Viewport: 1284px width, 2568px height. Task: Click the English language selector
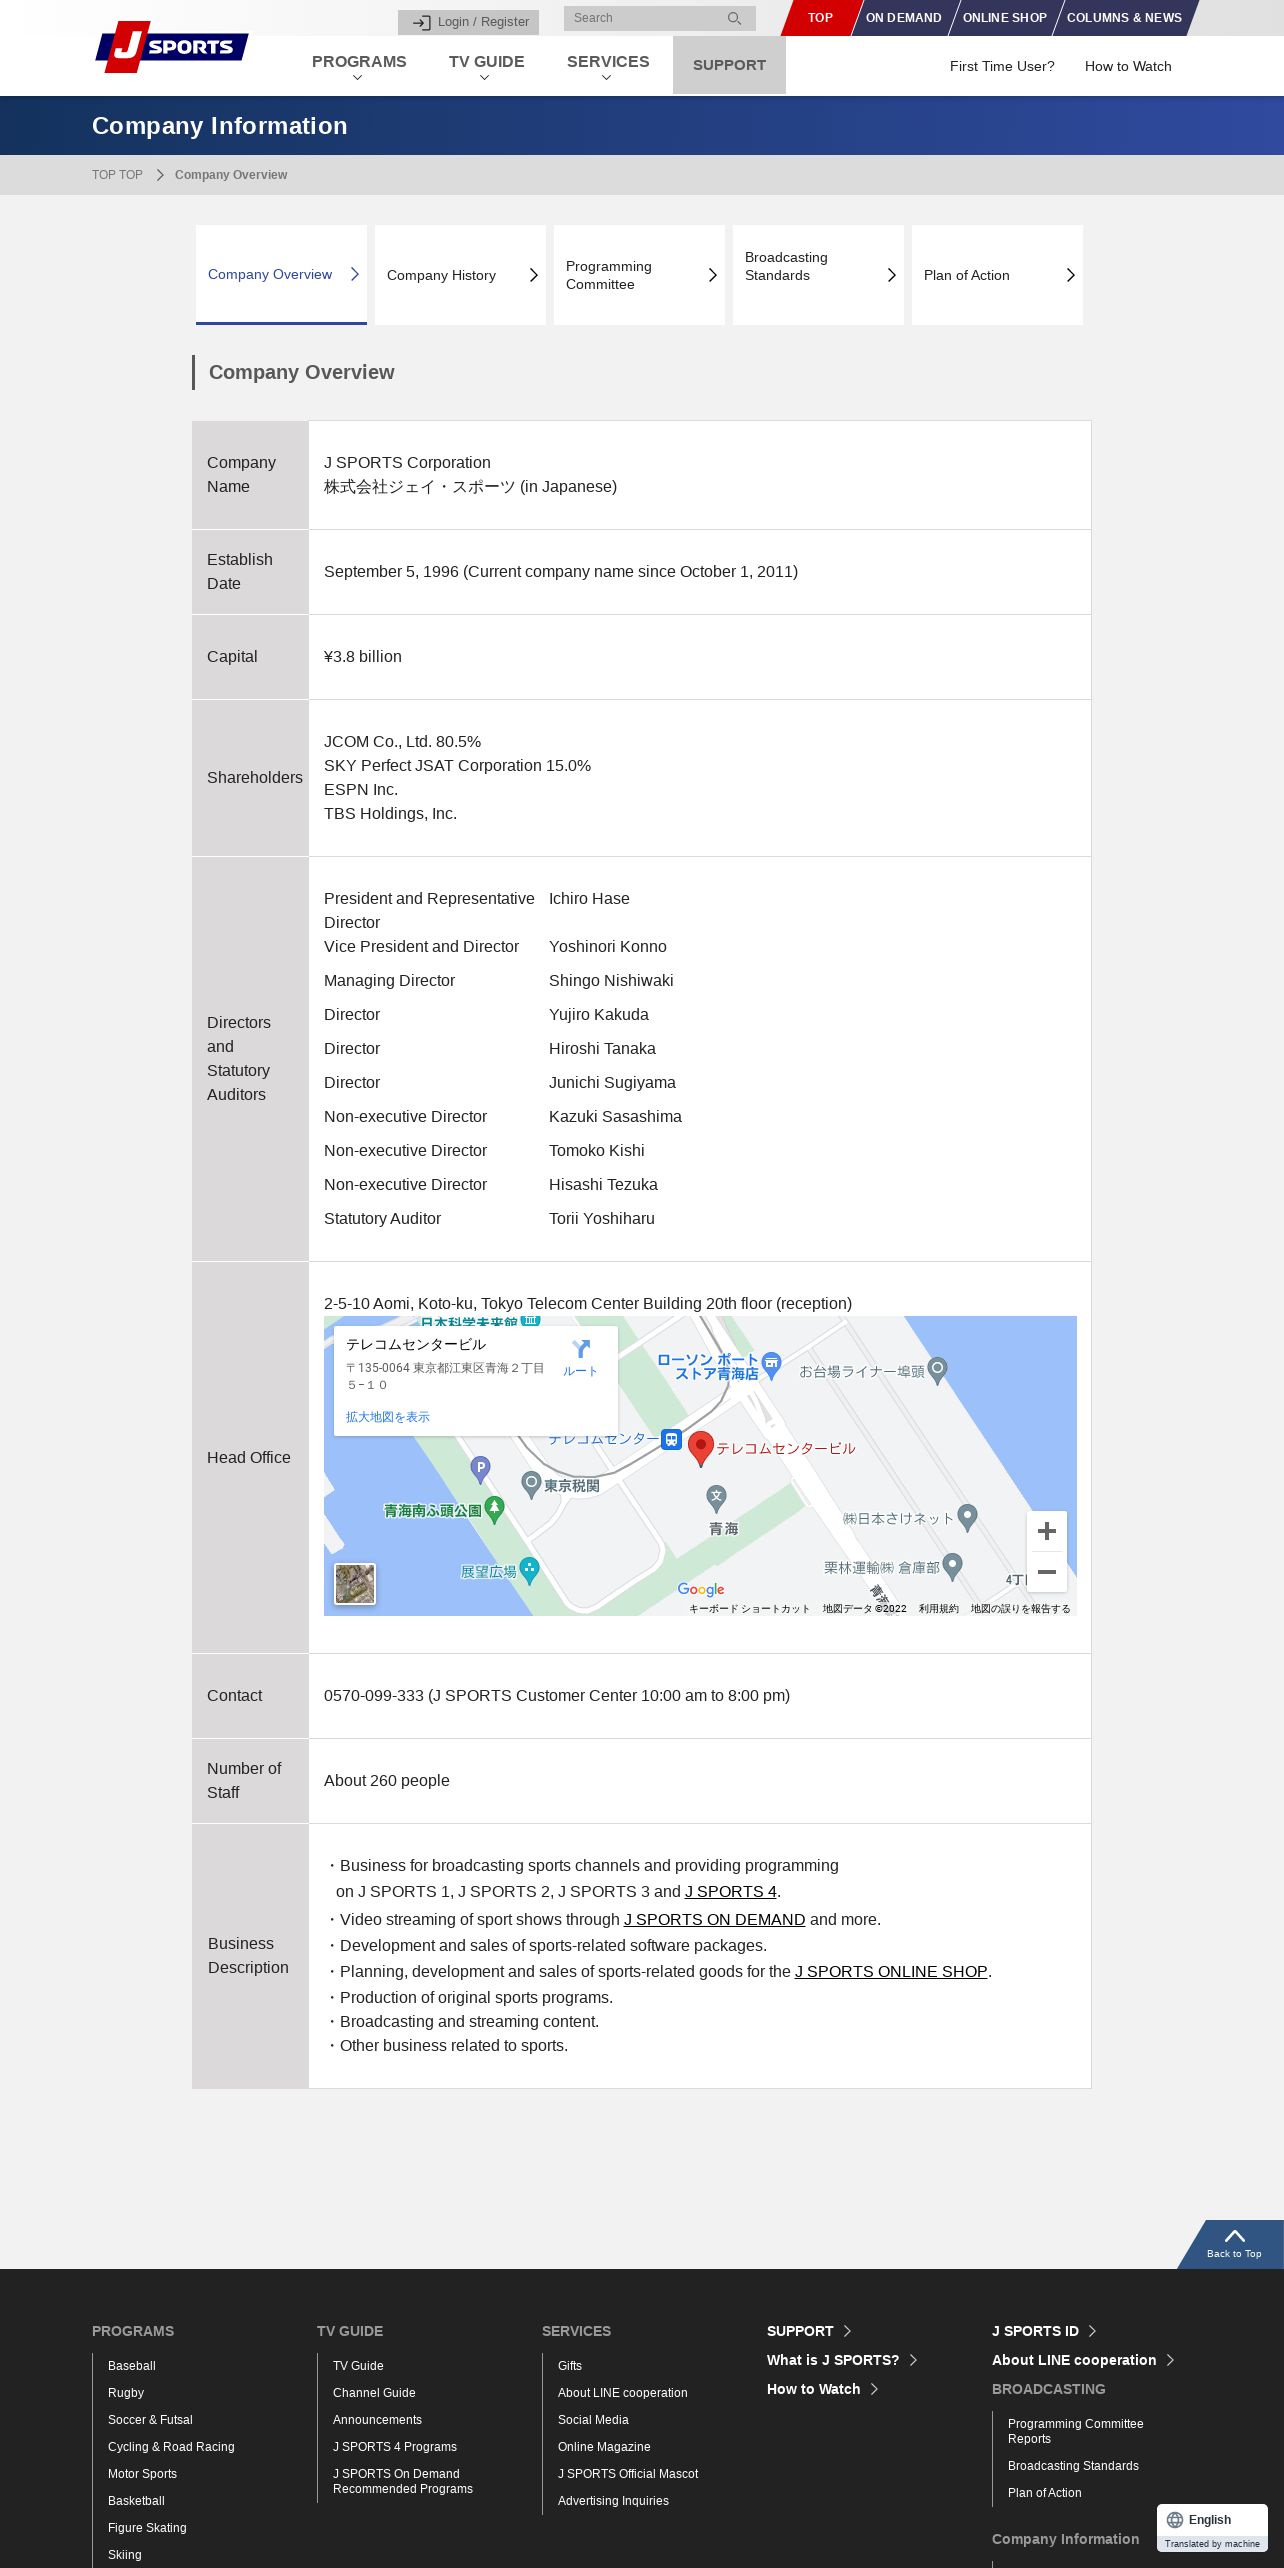coord(1212,2520)
